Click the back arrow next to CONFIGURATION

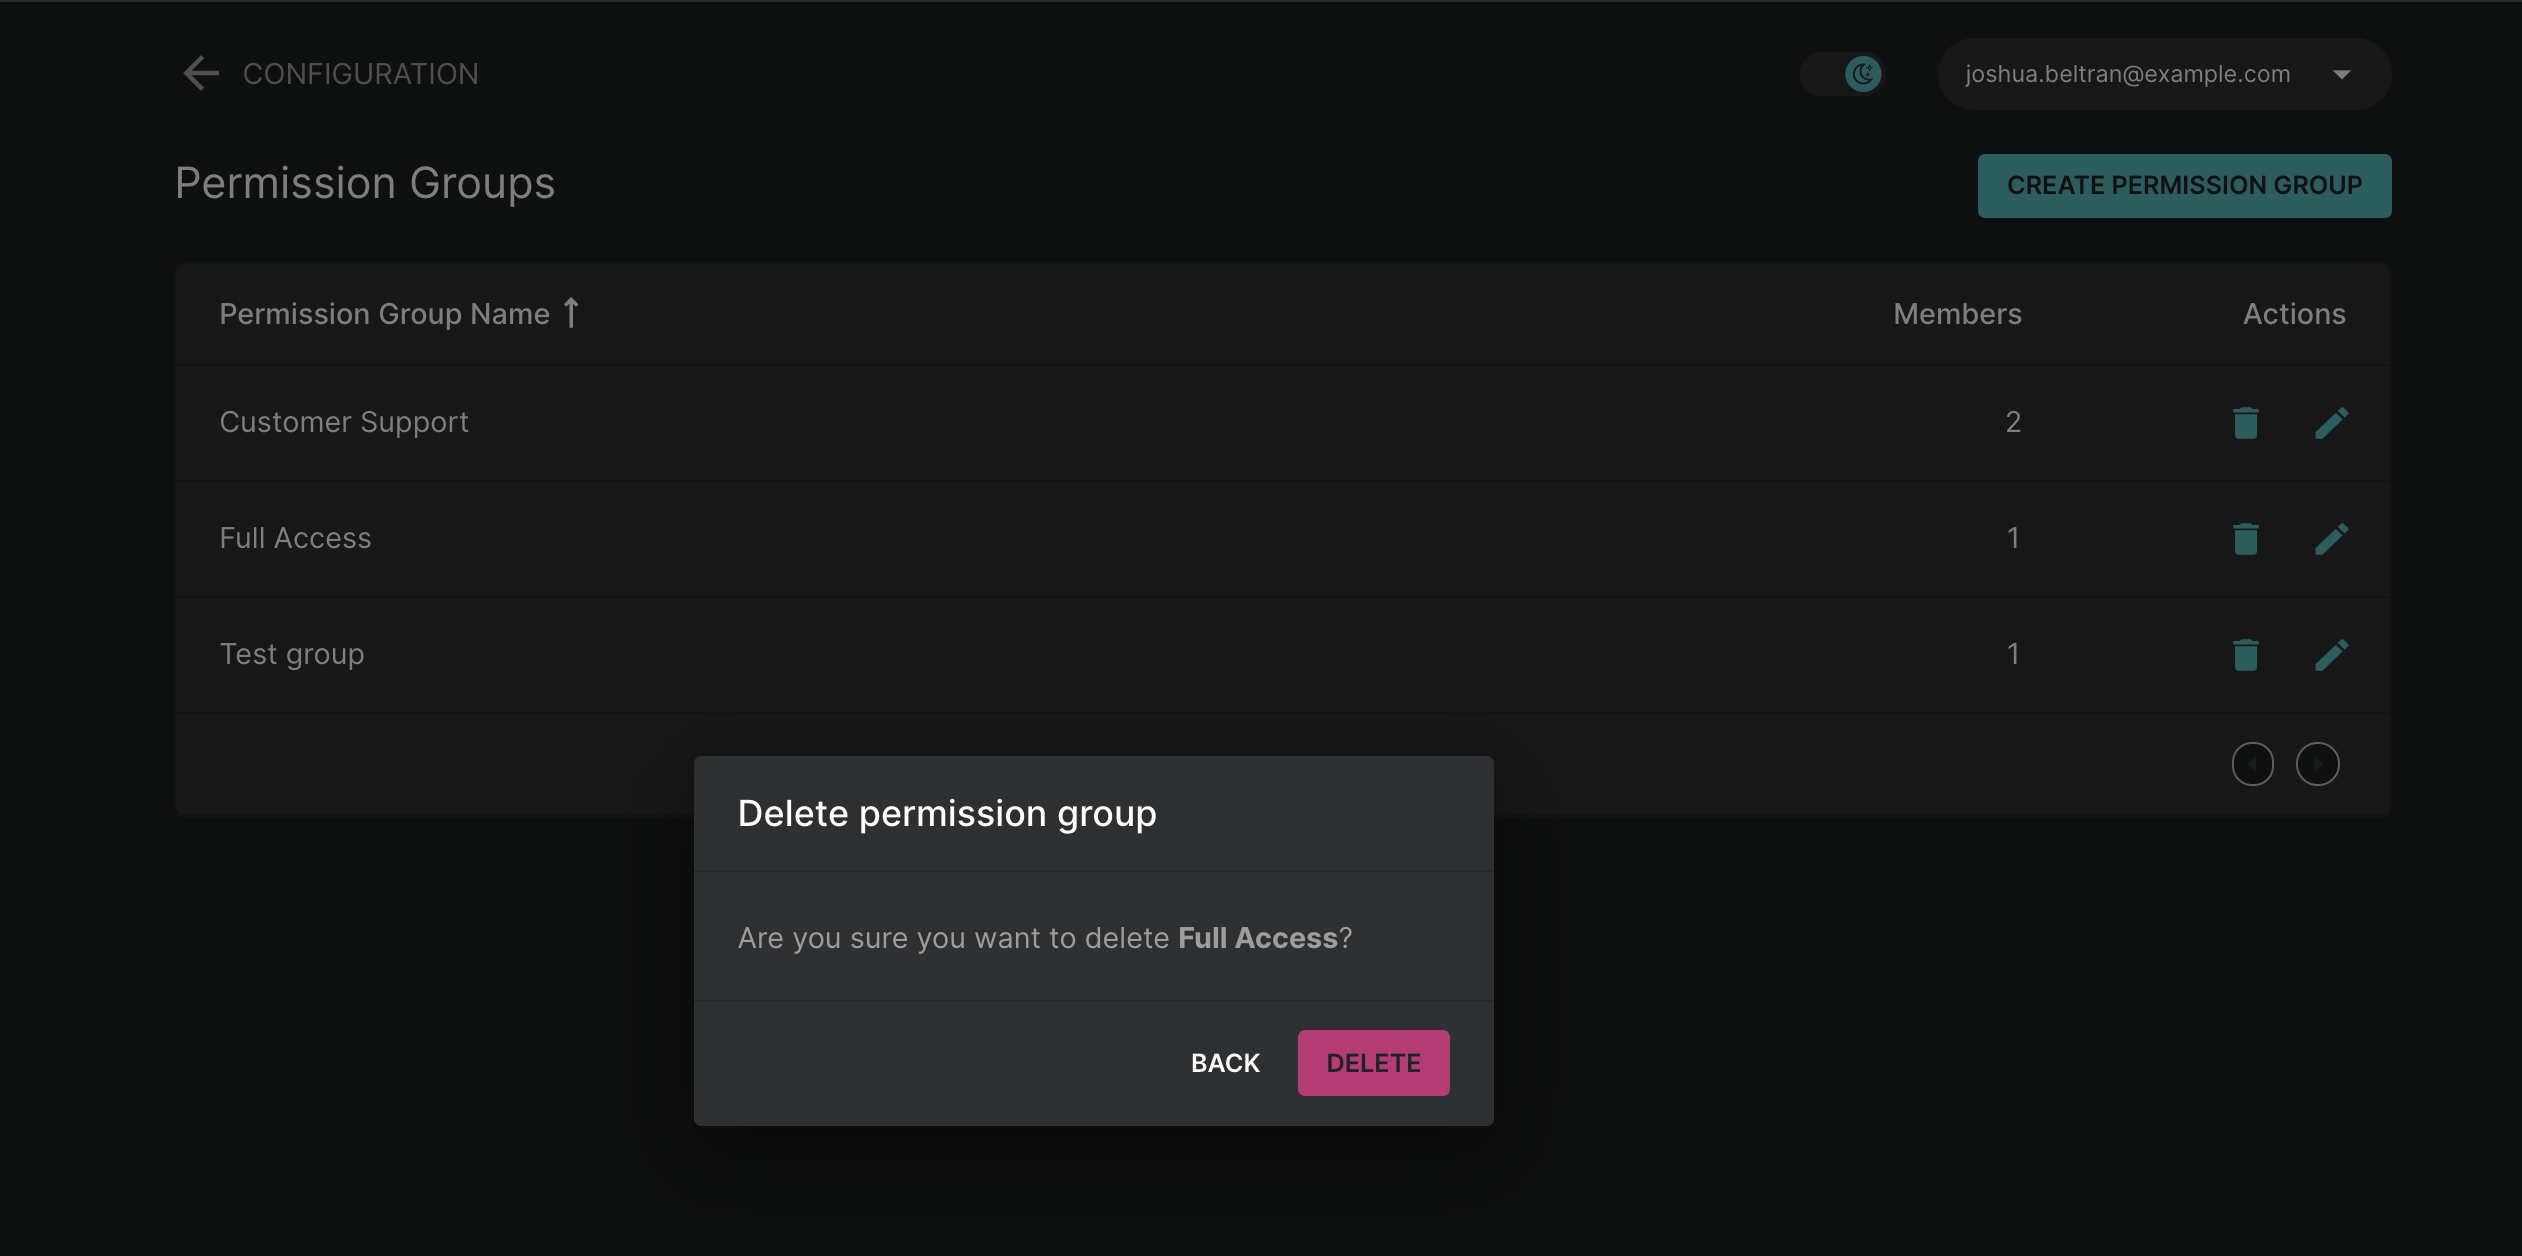(200, 72)
